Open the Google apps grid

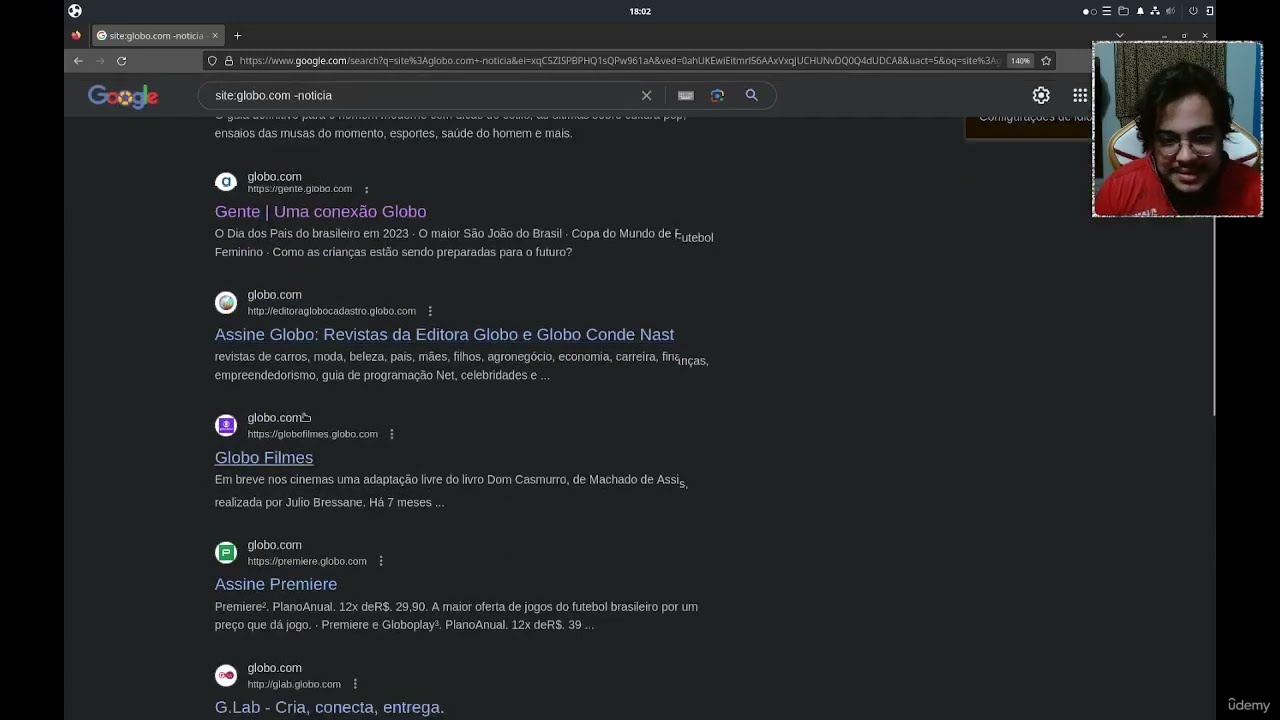(x=1080, y=95)
